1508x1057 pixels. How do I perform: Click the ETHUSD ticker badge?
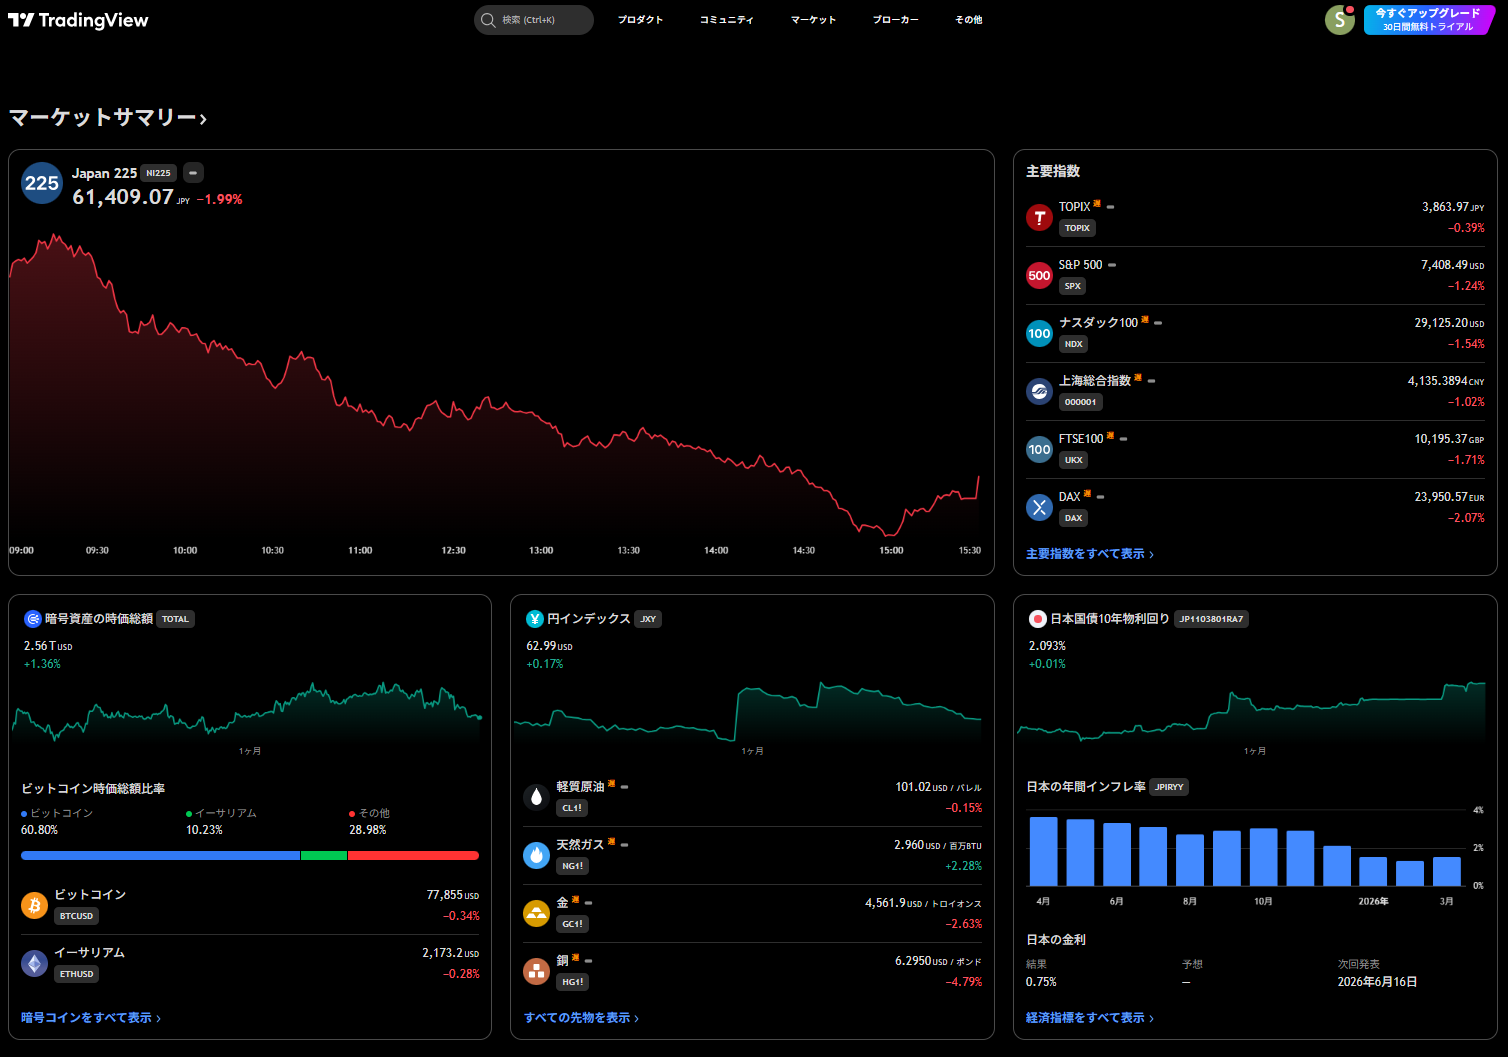coord(77,974)
